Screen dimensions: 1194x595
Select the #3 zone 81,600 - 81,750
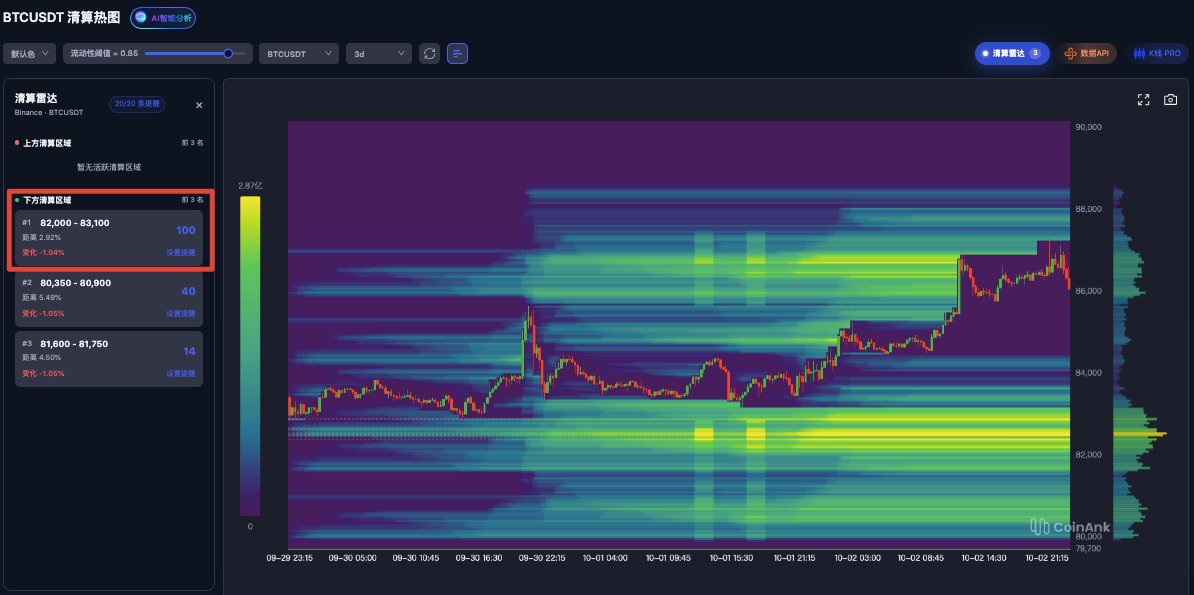(109, 359)
